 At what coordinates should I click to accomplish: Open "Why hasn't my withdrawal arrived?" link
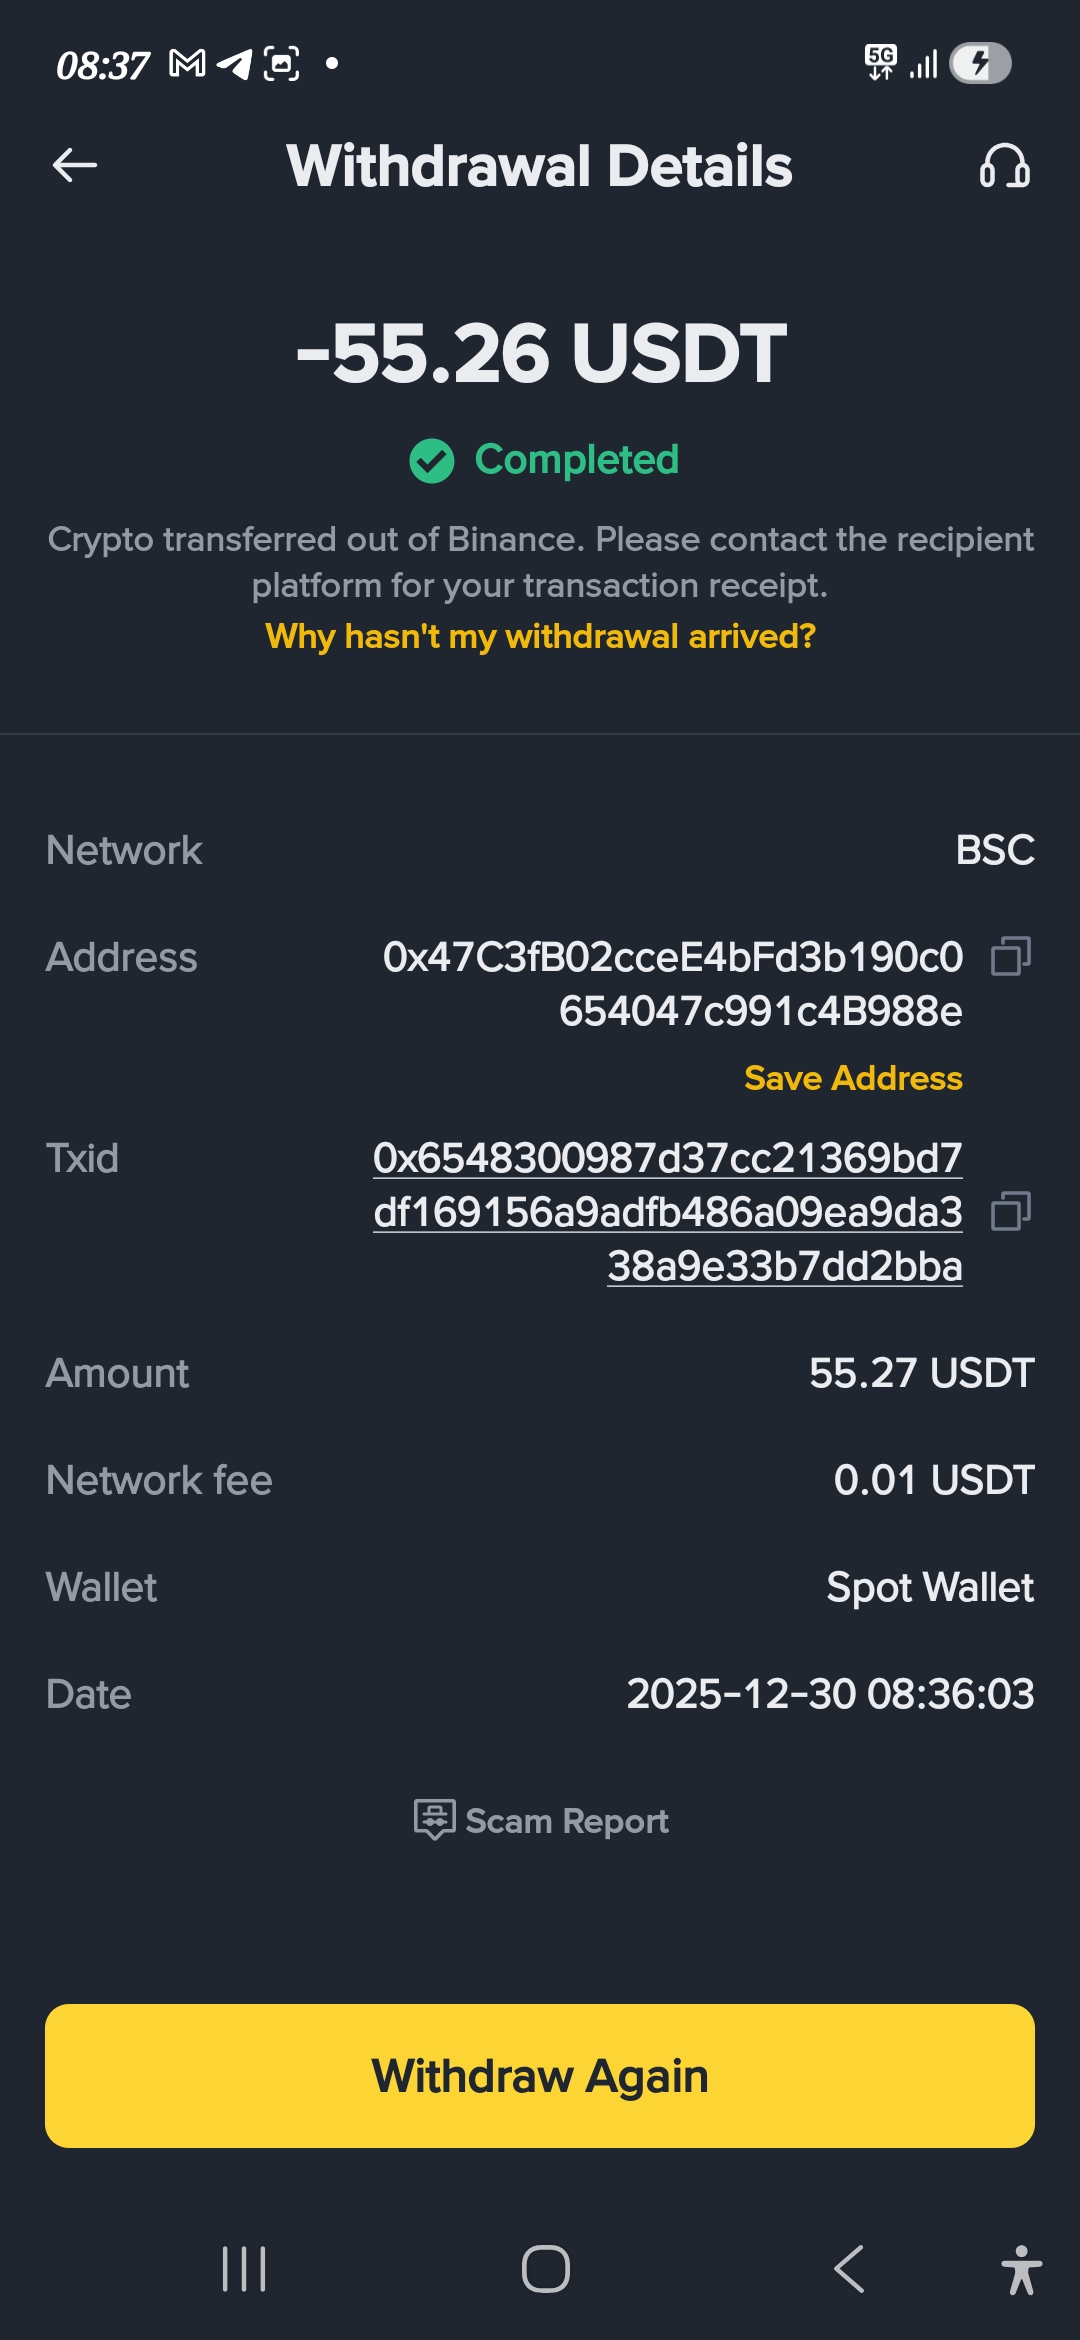540,636
